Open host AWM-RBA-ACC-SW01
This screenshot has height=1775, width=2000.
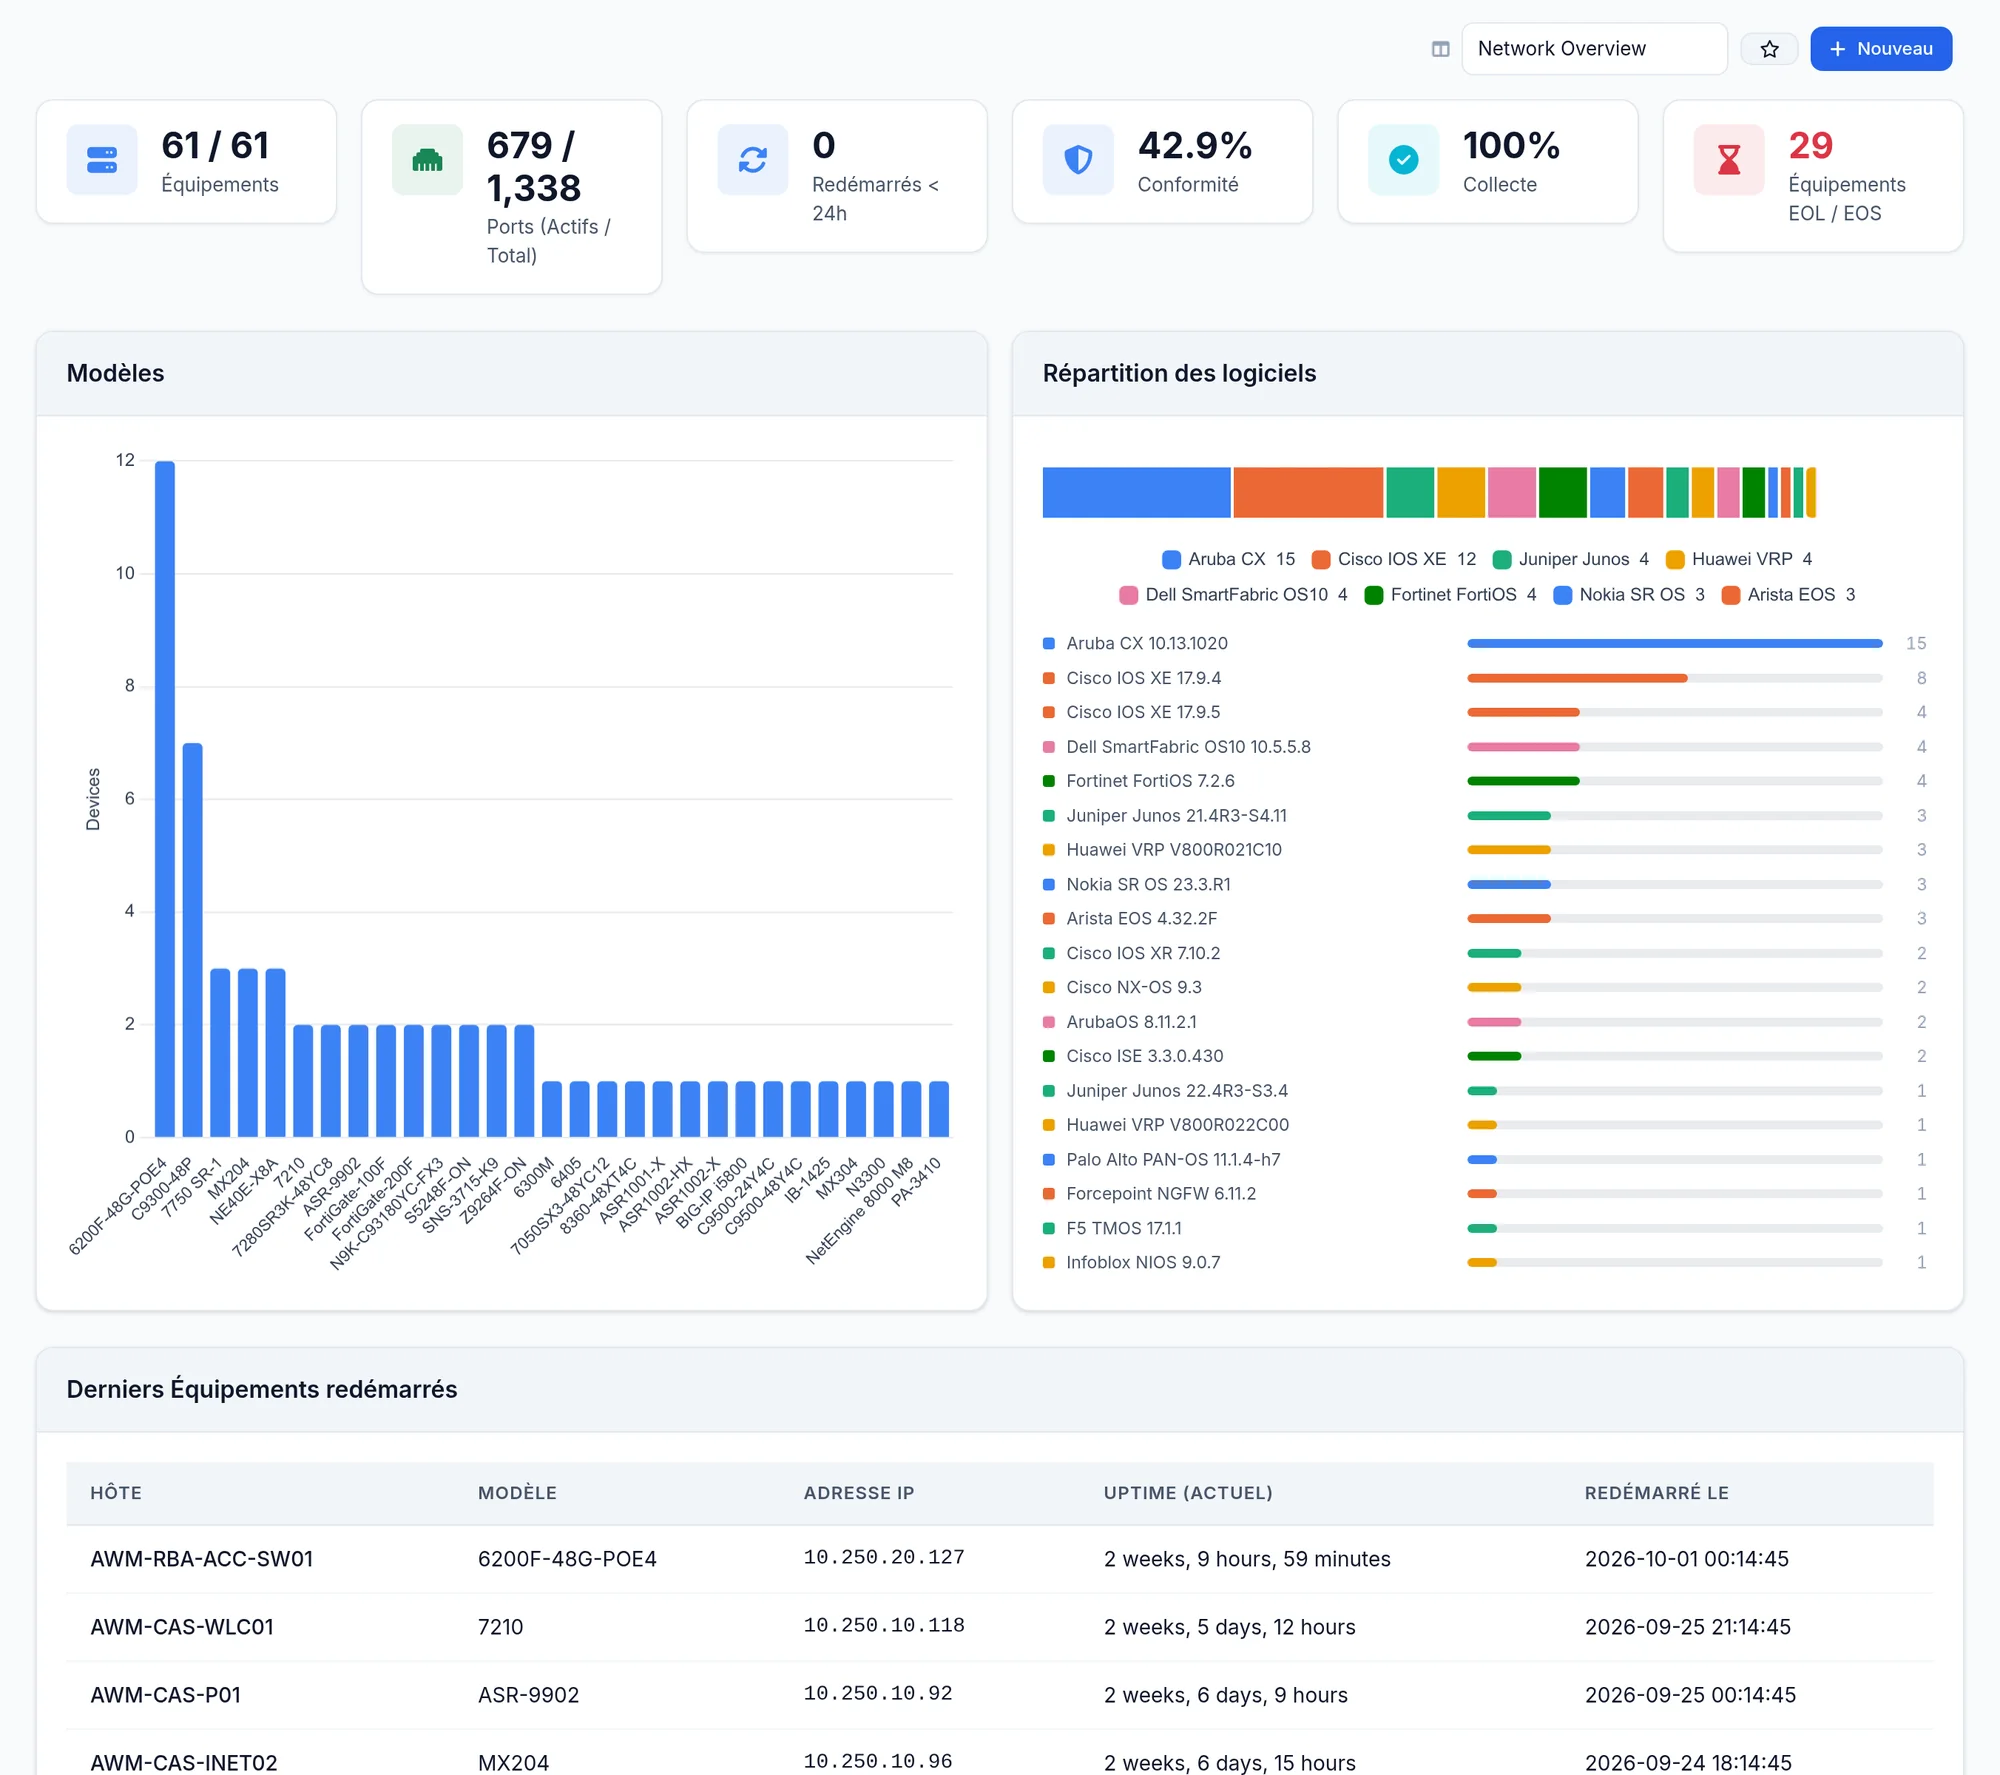[202, 1559]
